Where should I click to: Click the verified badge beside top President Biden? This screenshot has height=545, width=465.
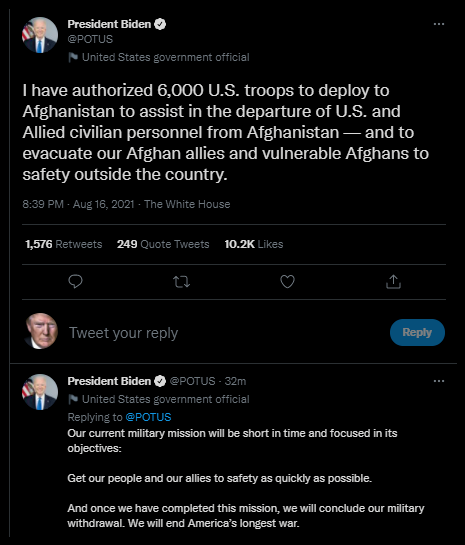(x=160, y=24)
